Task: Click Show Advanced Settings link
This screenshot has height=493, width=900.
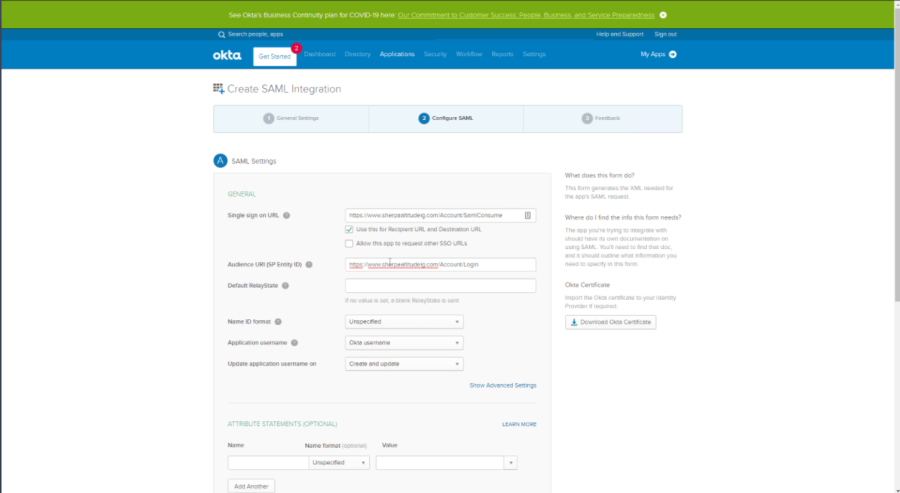Action: click(503, 385)
